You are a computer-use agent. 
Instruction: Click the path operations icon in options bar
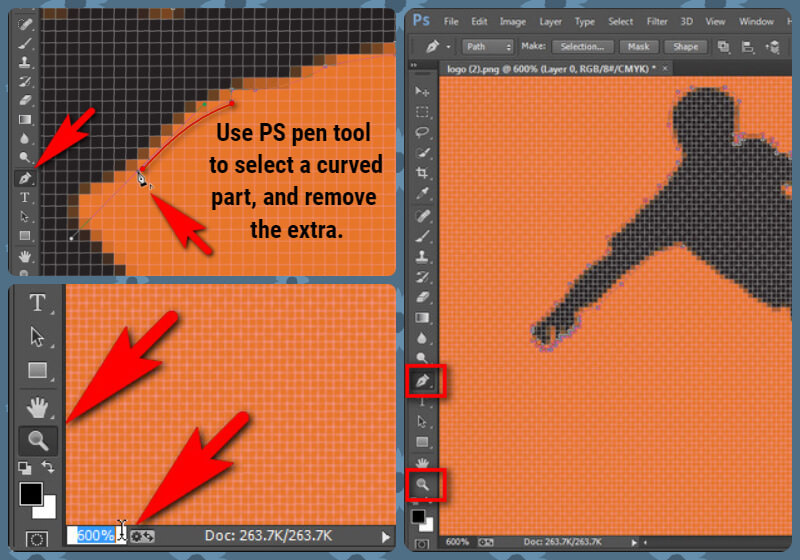723,46
